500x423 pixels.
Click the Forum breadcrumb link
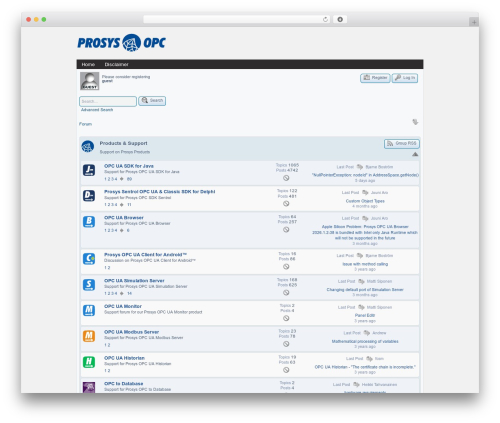85,124
